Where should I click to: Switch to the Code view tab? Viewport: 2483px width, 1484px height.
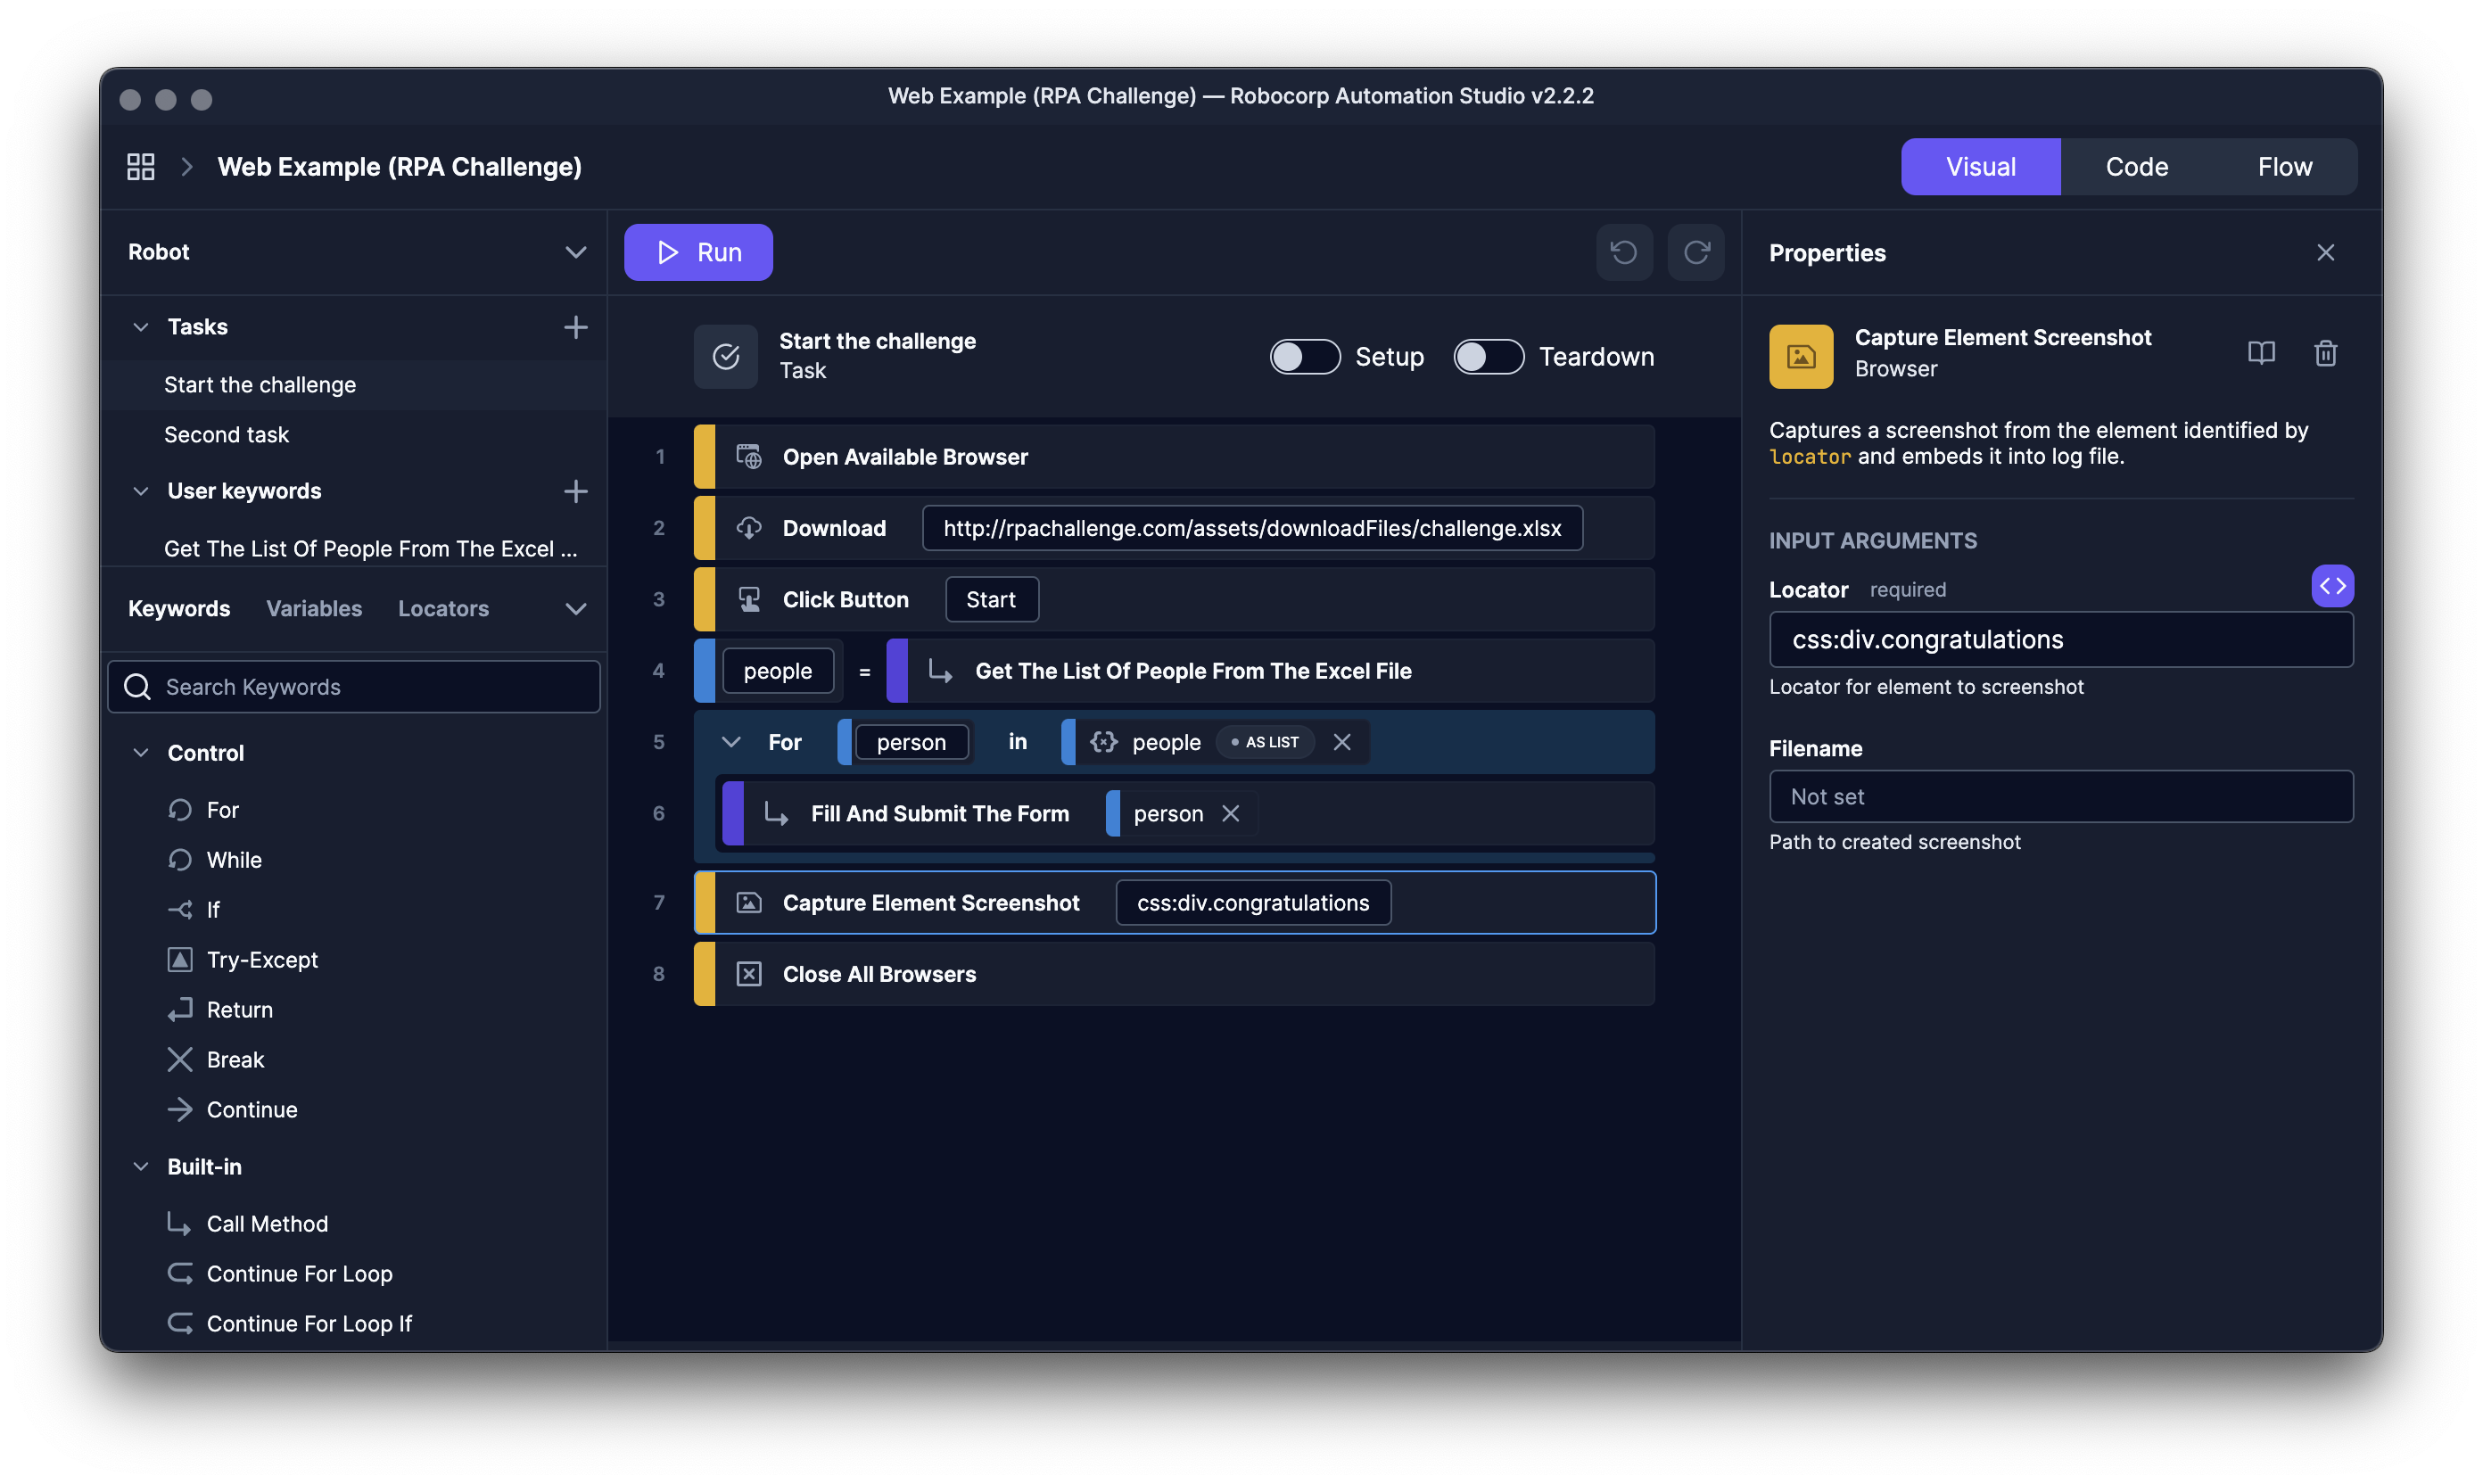click(2136, 167)
